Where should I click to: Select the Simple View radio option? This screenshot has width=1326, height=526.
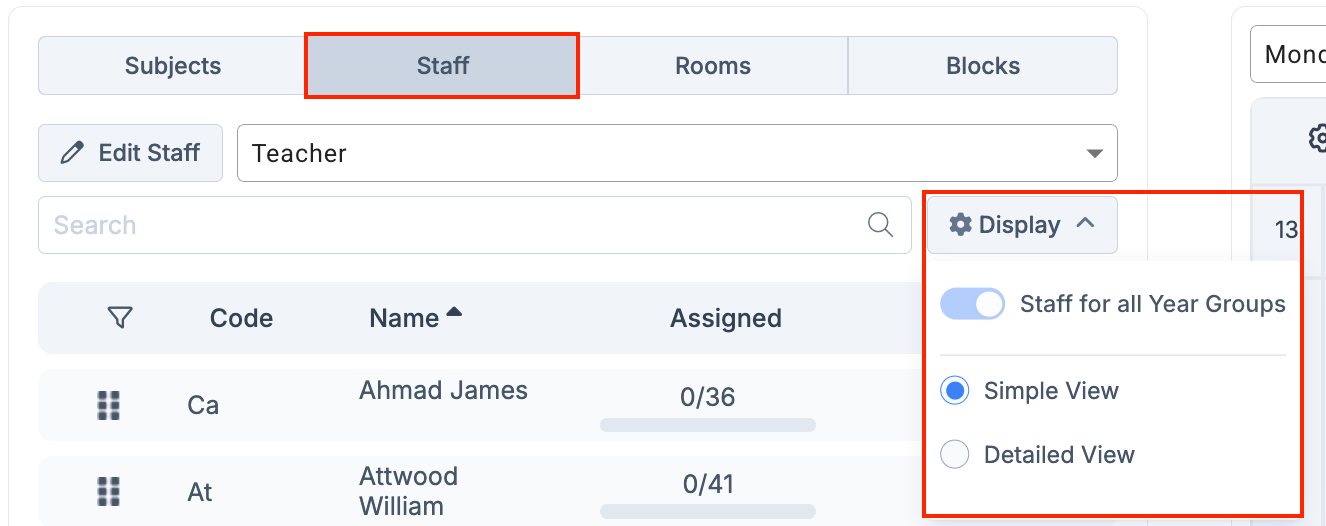pyautogui.click(x=955, y=391)
